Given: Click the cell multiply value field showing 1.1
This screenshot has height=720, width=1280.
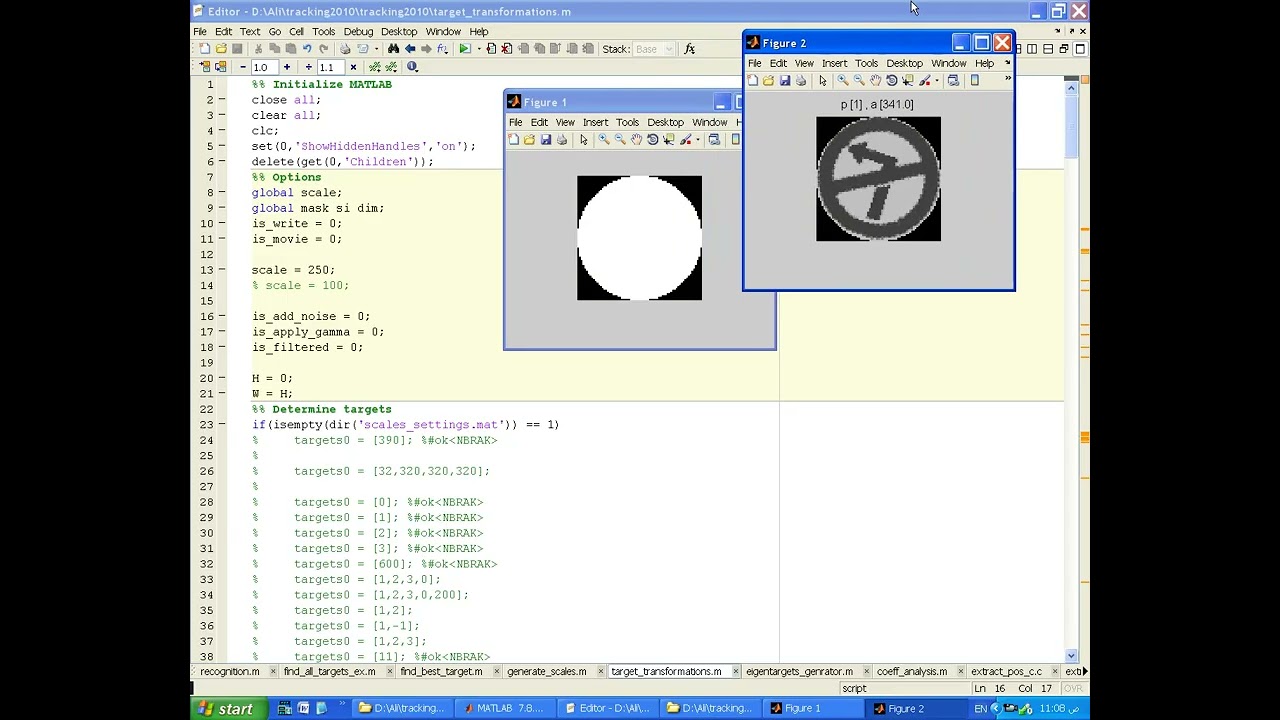Looking at the screenshot, I should point(329,67).
